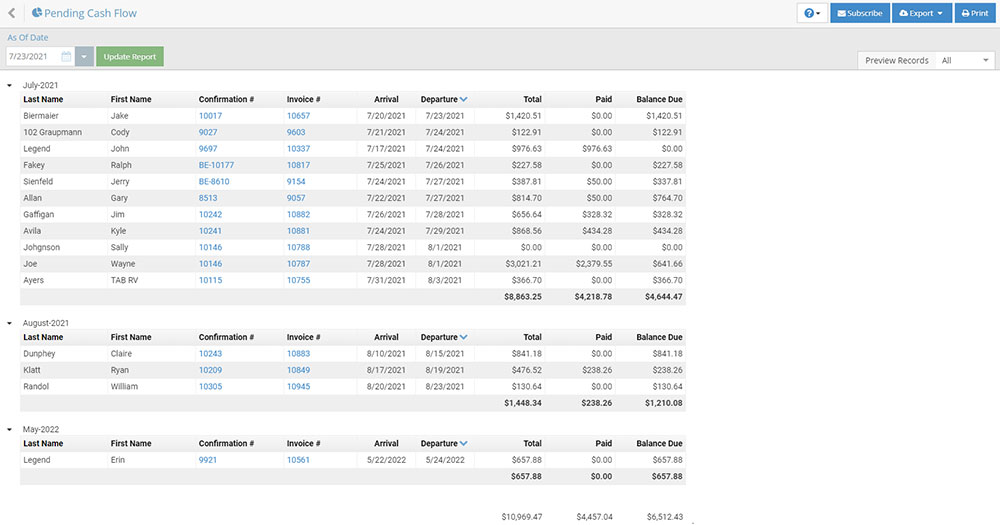Viewport: 1000px width, 525px height.
Task: Click the back arrow icon
Action: [x=11, y=14]
